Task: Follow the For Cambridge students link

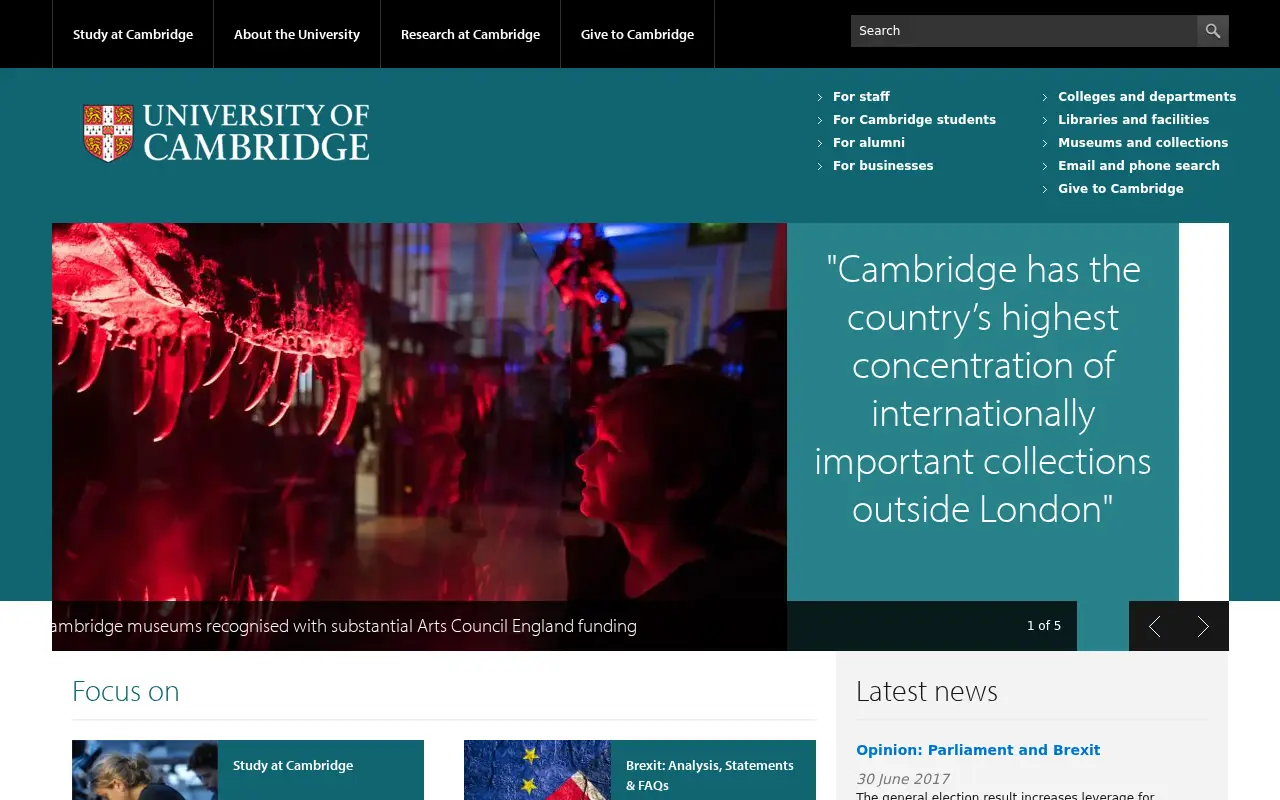Action: 914,120
